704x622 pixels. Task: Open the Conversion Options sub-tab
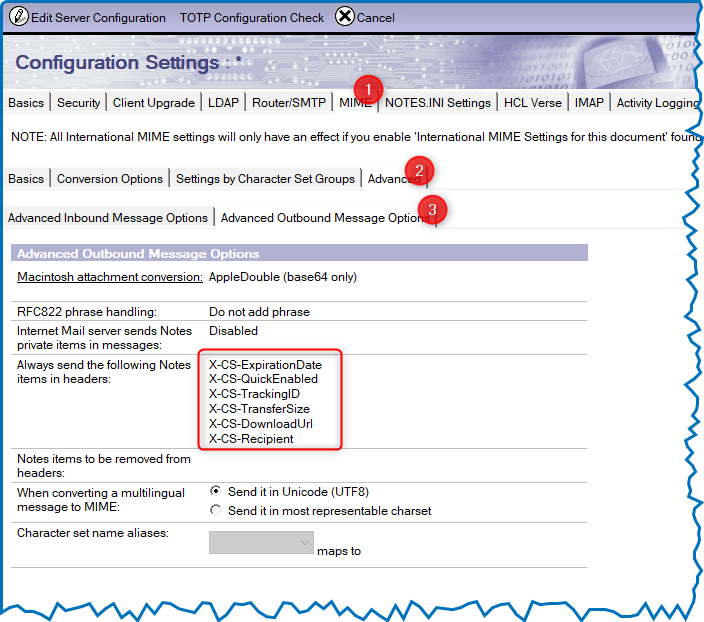110,179
